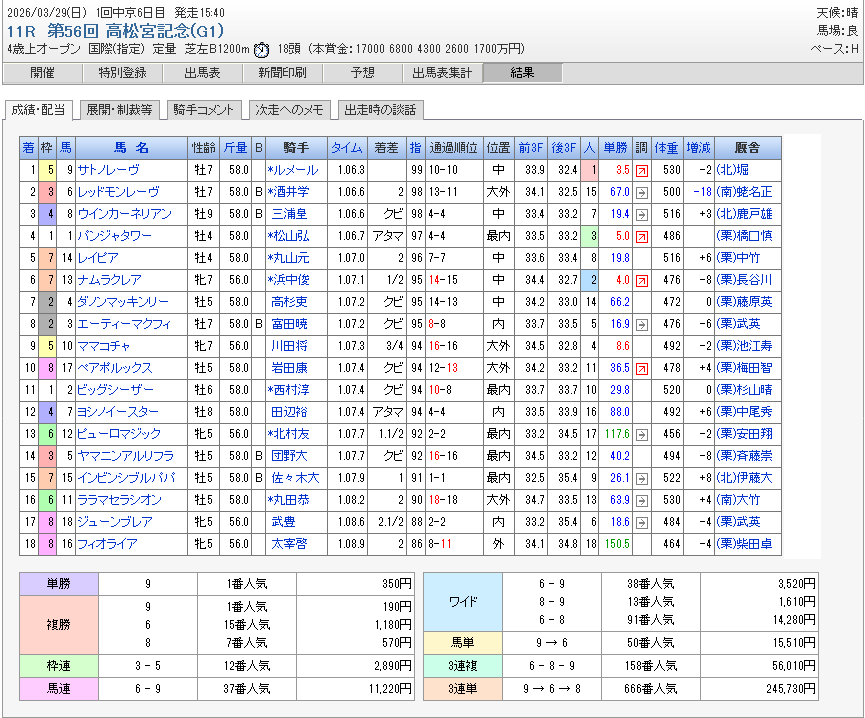Open training icon in ピューロマジック row
Viewport: 865px width, 718px height.
point(641,435)
